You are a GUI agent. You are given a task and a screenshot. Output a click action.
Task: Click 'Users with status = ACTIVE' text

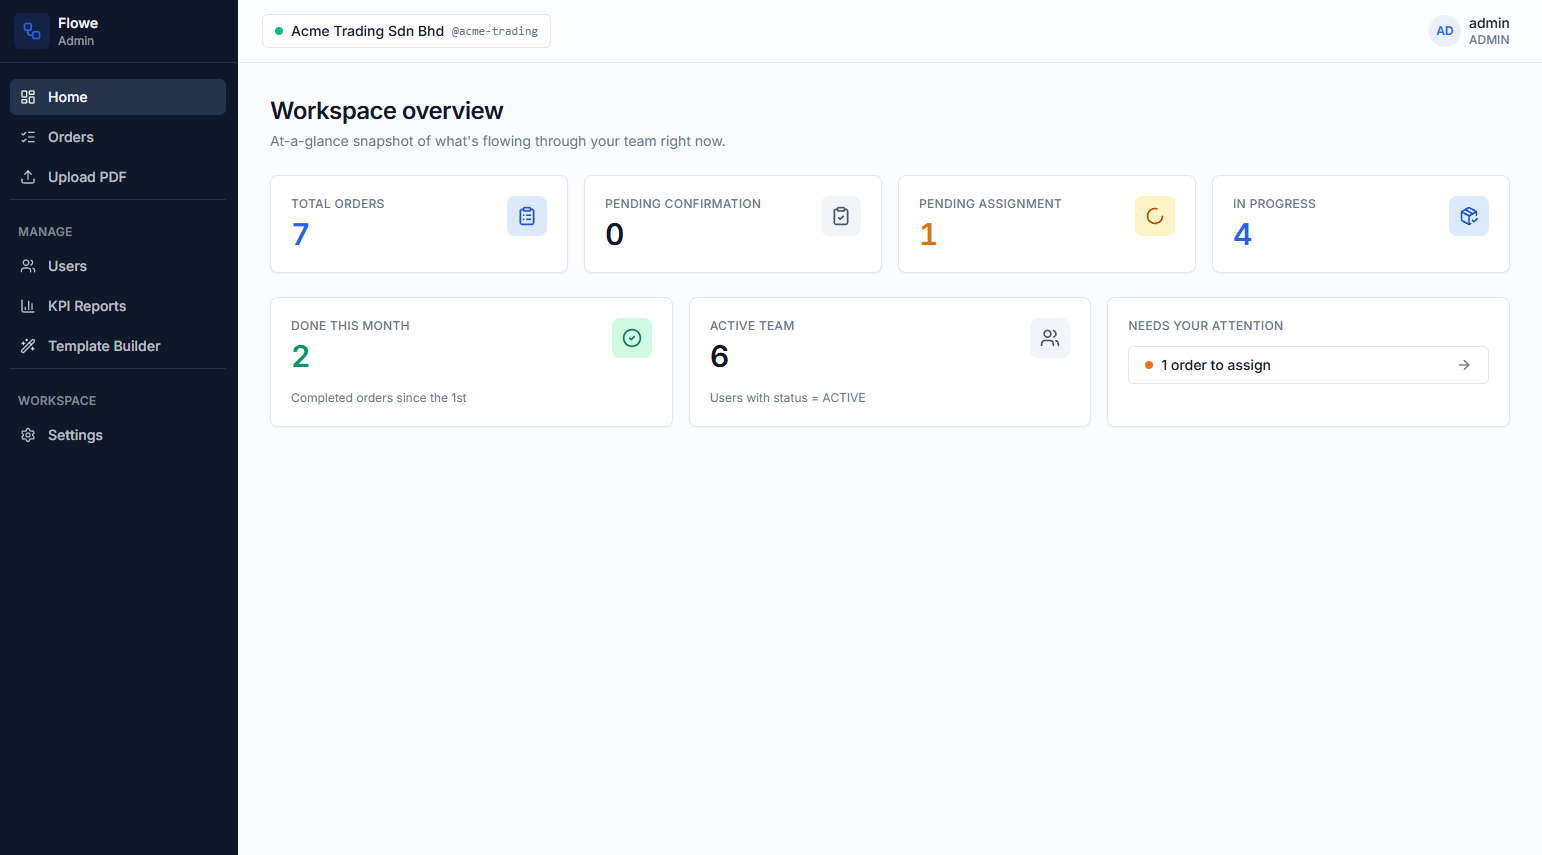788,398
